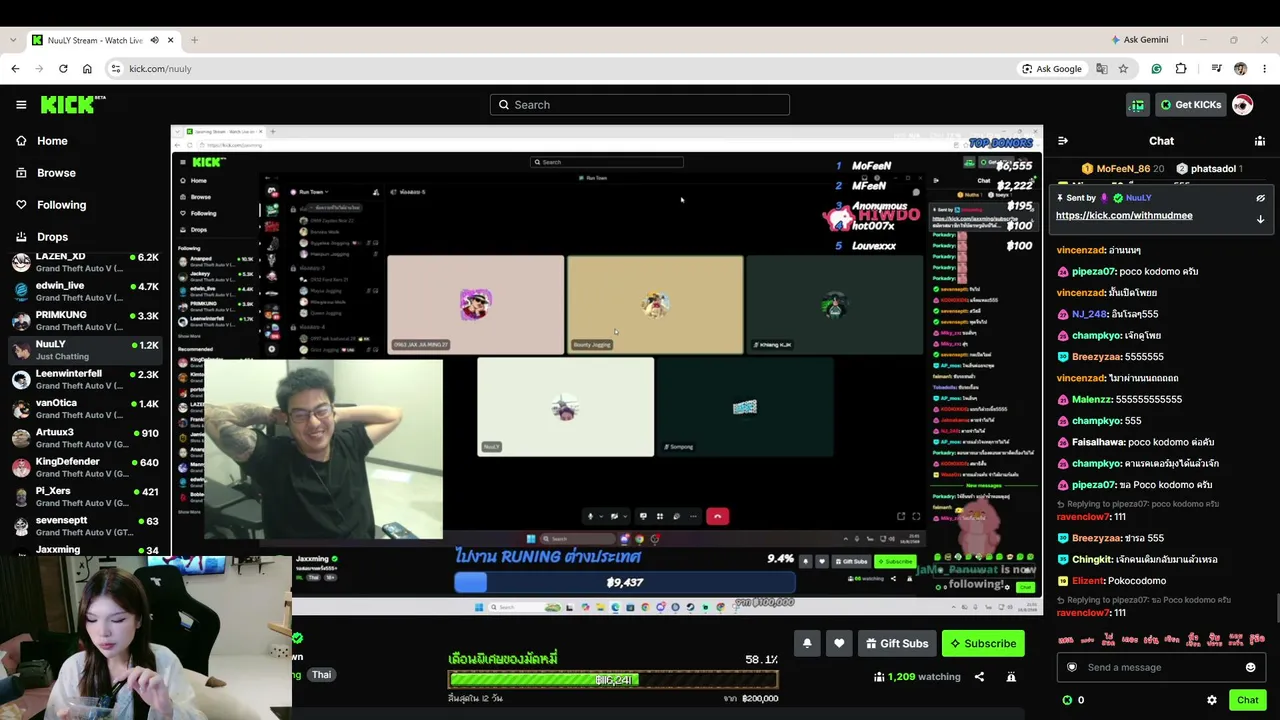Focus the Kick search field

point(640,105)
